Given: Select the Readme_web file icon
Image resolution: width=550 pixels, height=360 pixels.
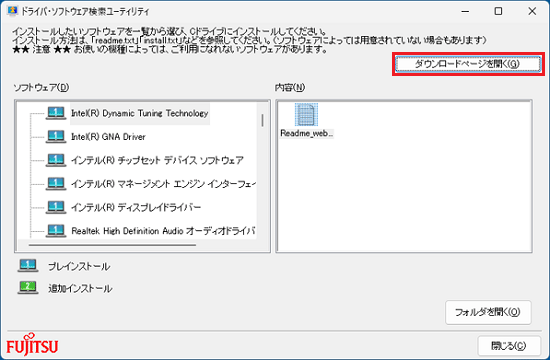Looking at the screenshot, I should pos(306,115).
